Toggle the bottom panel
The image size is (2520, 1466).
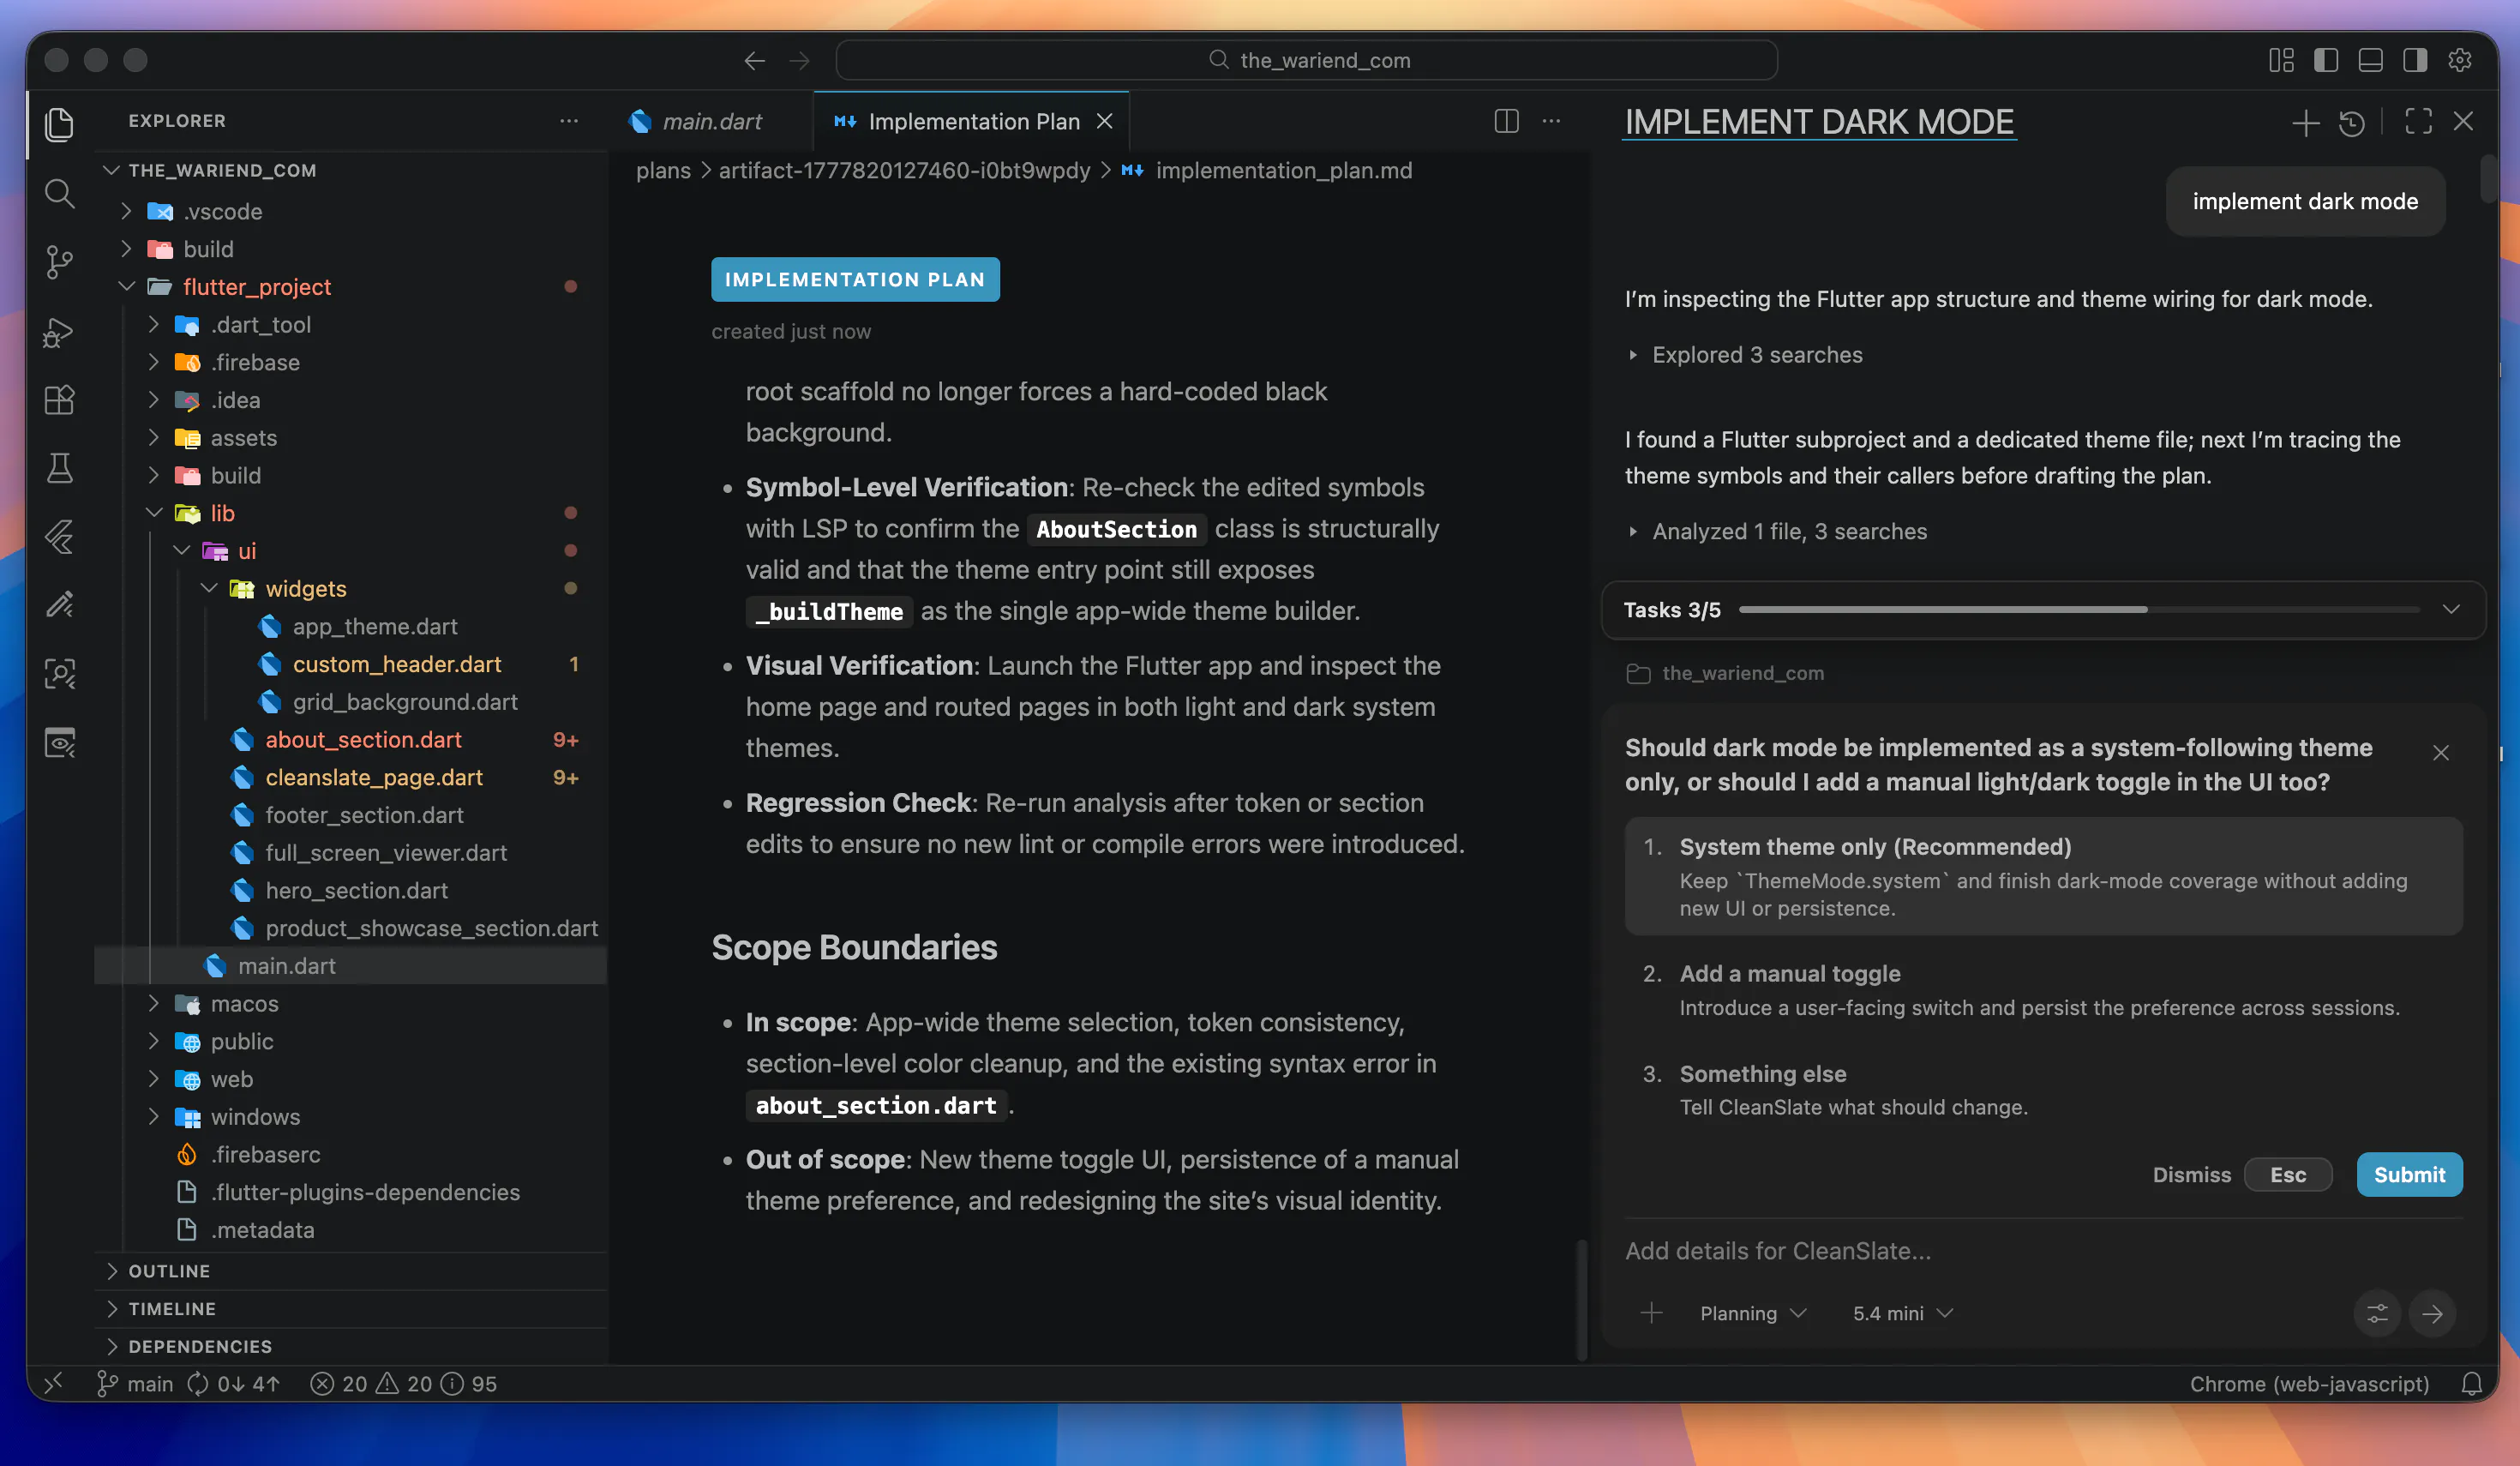click(x=2370, y=60)
